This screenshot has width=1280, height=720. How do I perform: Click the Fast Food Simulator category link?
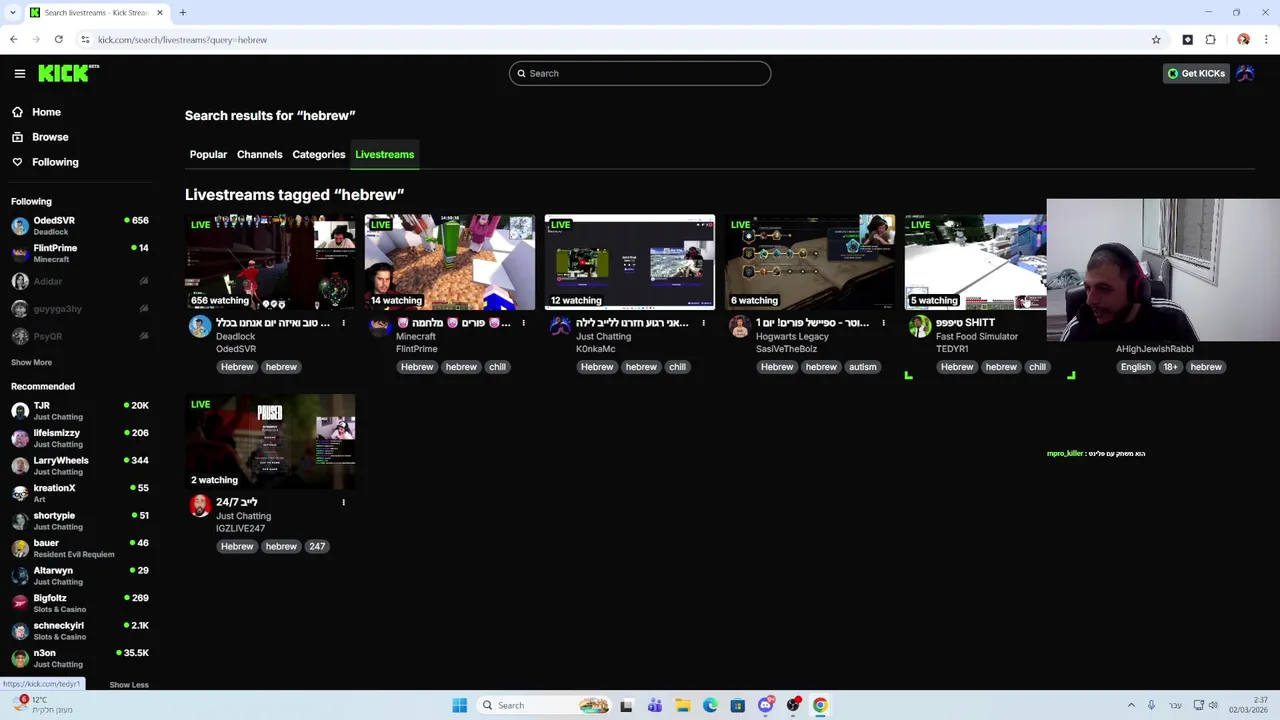click(x=977, y=337)
